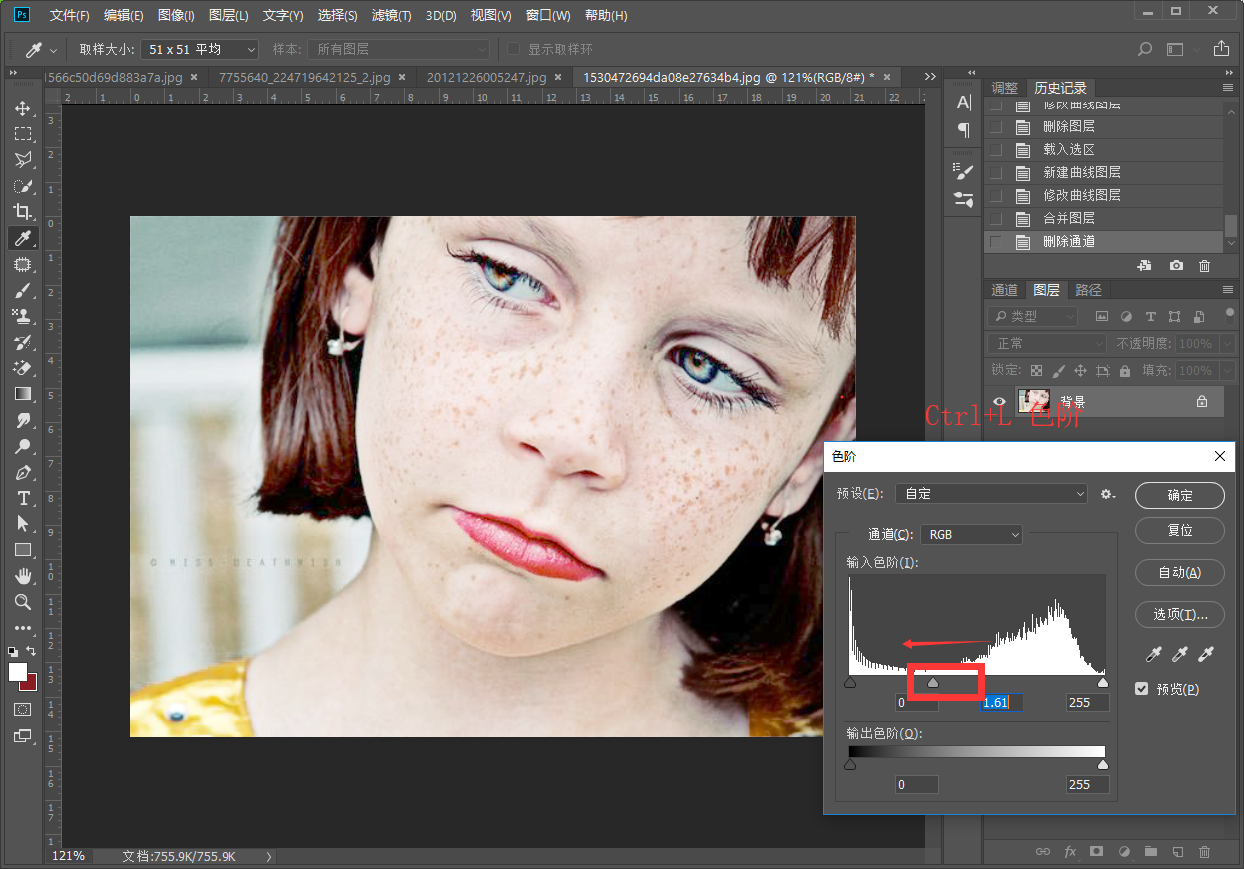Click the midtone input levels slider handle
Viewport: 1244px width, 869px height.
933,683
